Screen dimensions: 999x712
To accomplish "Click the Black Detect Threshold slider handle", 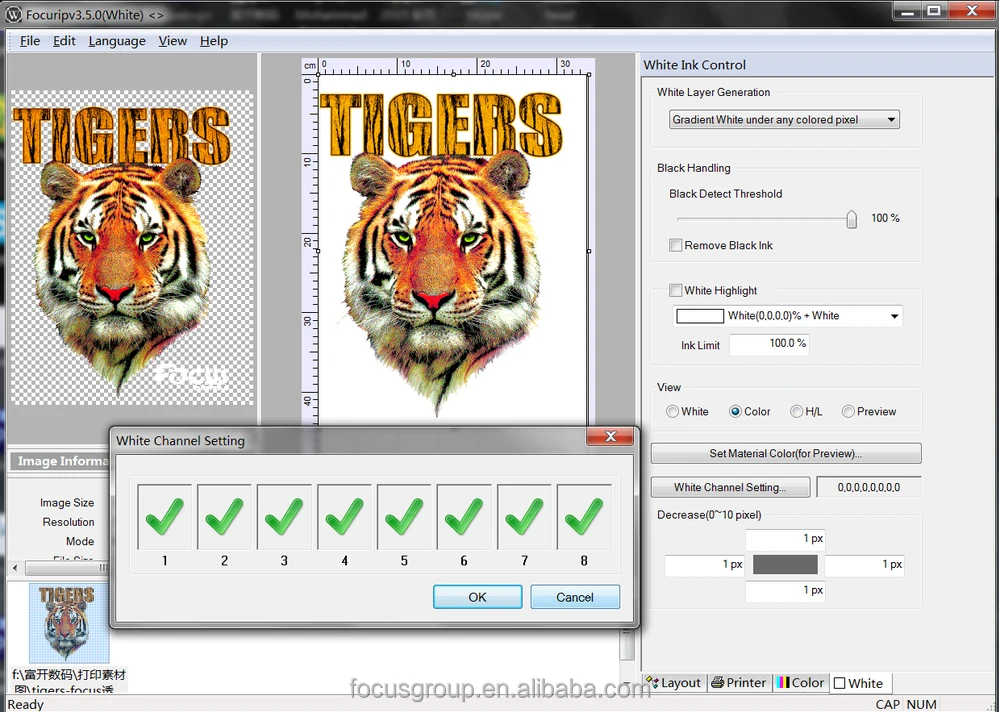I will [851, 219].
